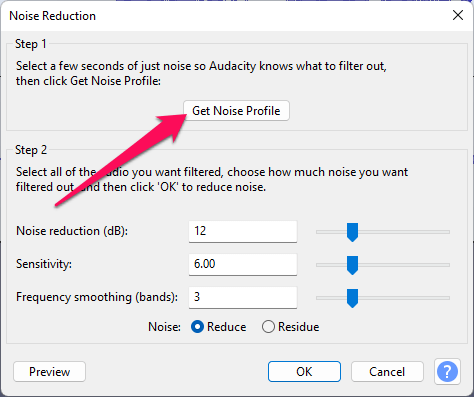Image resolution: width=474 pixels, height=397 pixels.
Task: Click the Get Noise Profile button
Action: (x=236, y=111)
